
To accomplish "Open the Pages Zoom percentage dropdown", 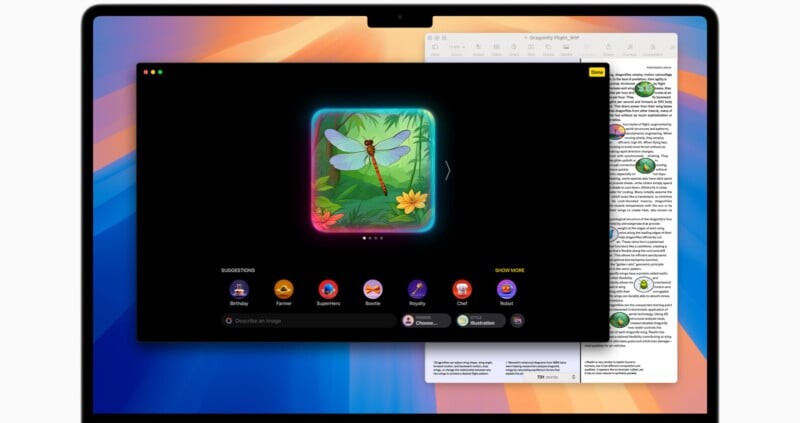I will tap(455, 47).
